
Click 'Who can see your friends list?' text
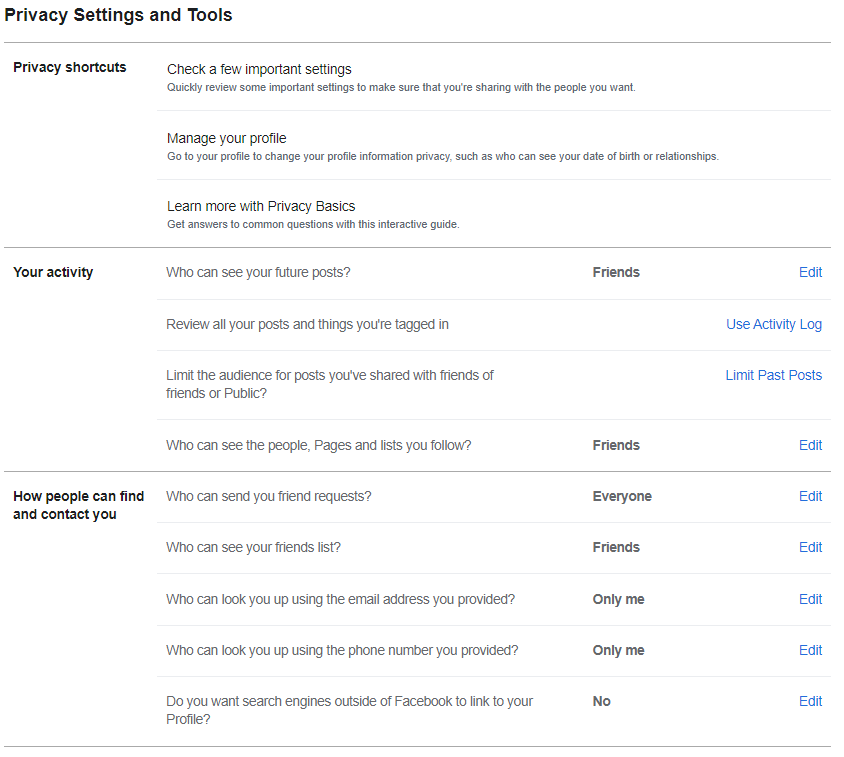pyautogui.click(x=254, y=548)
